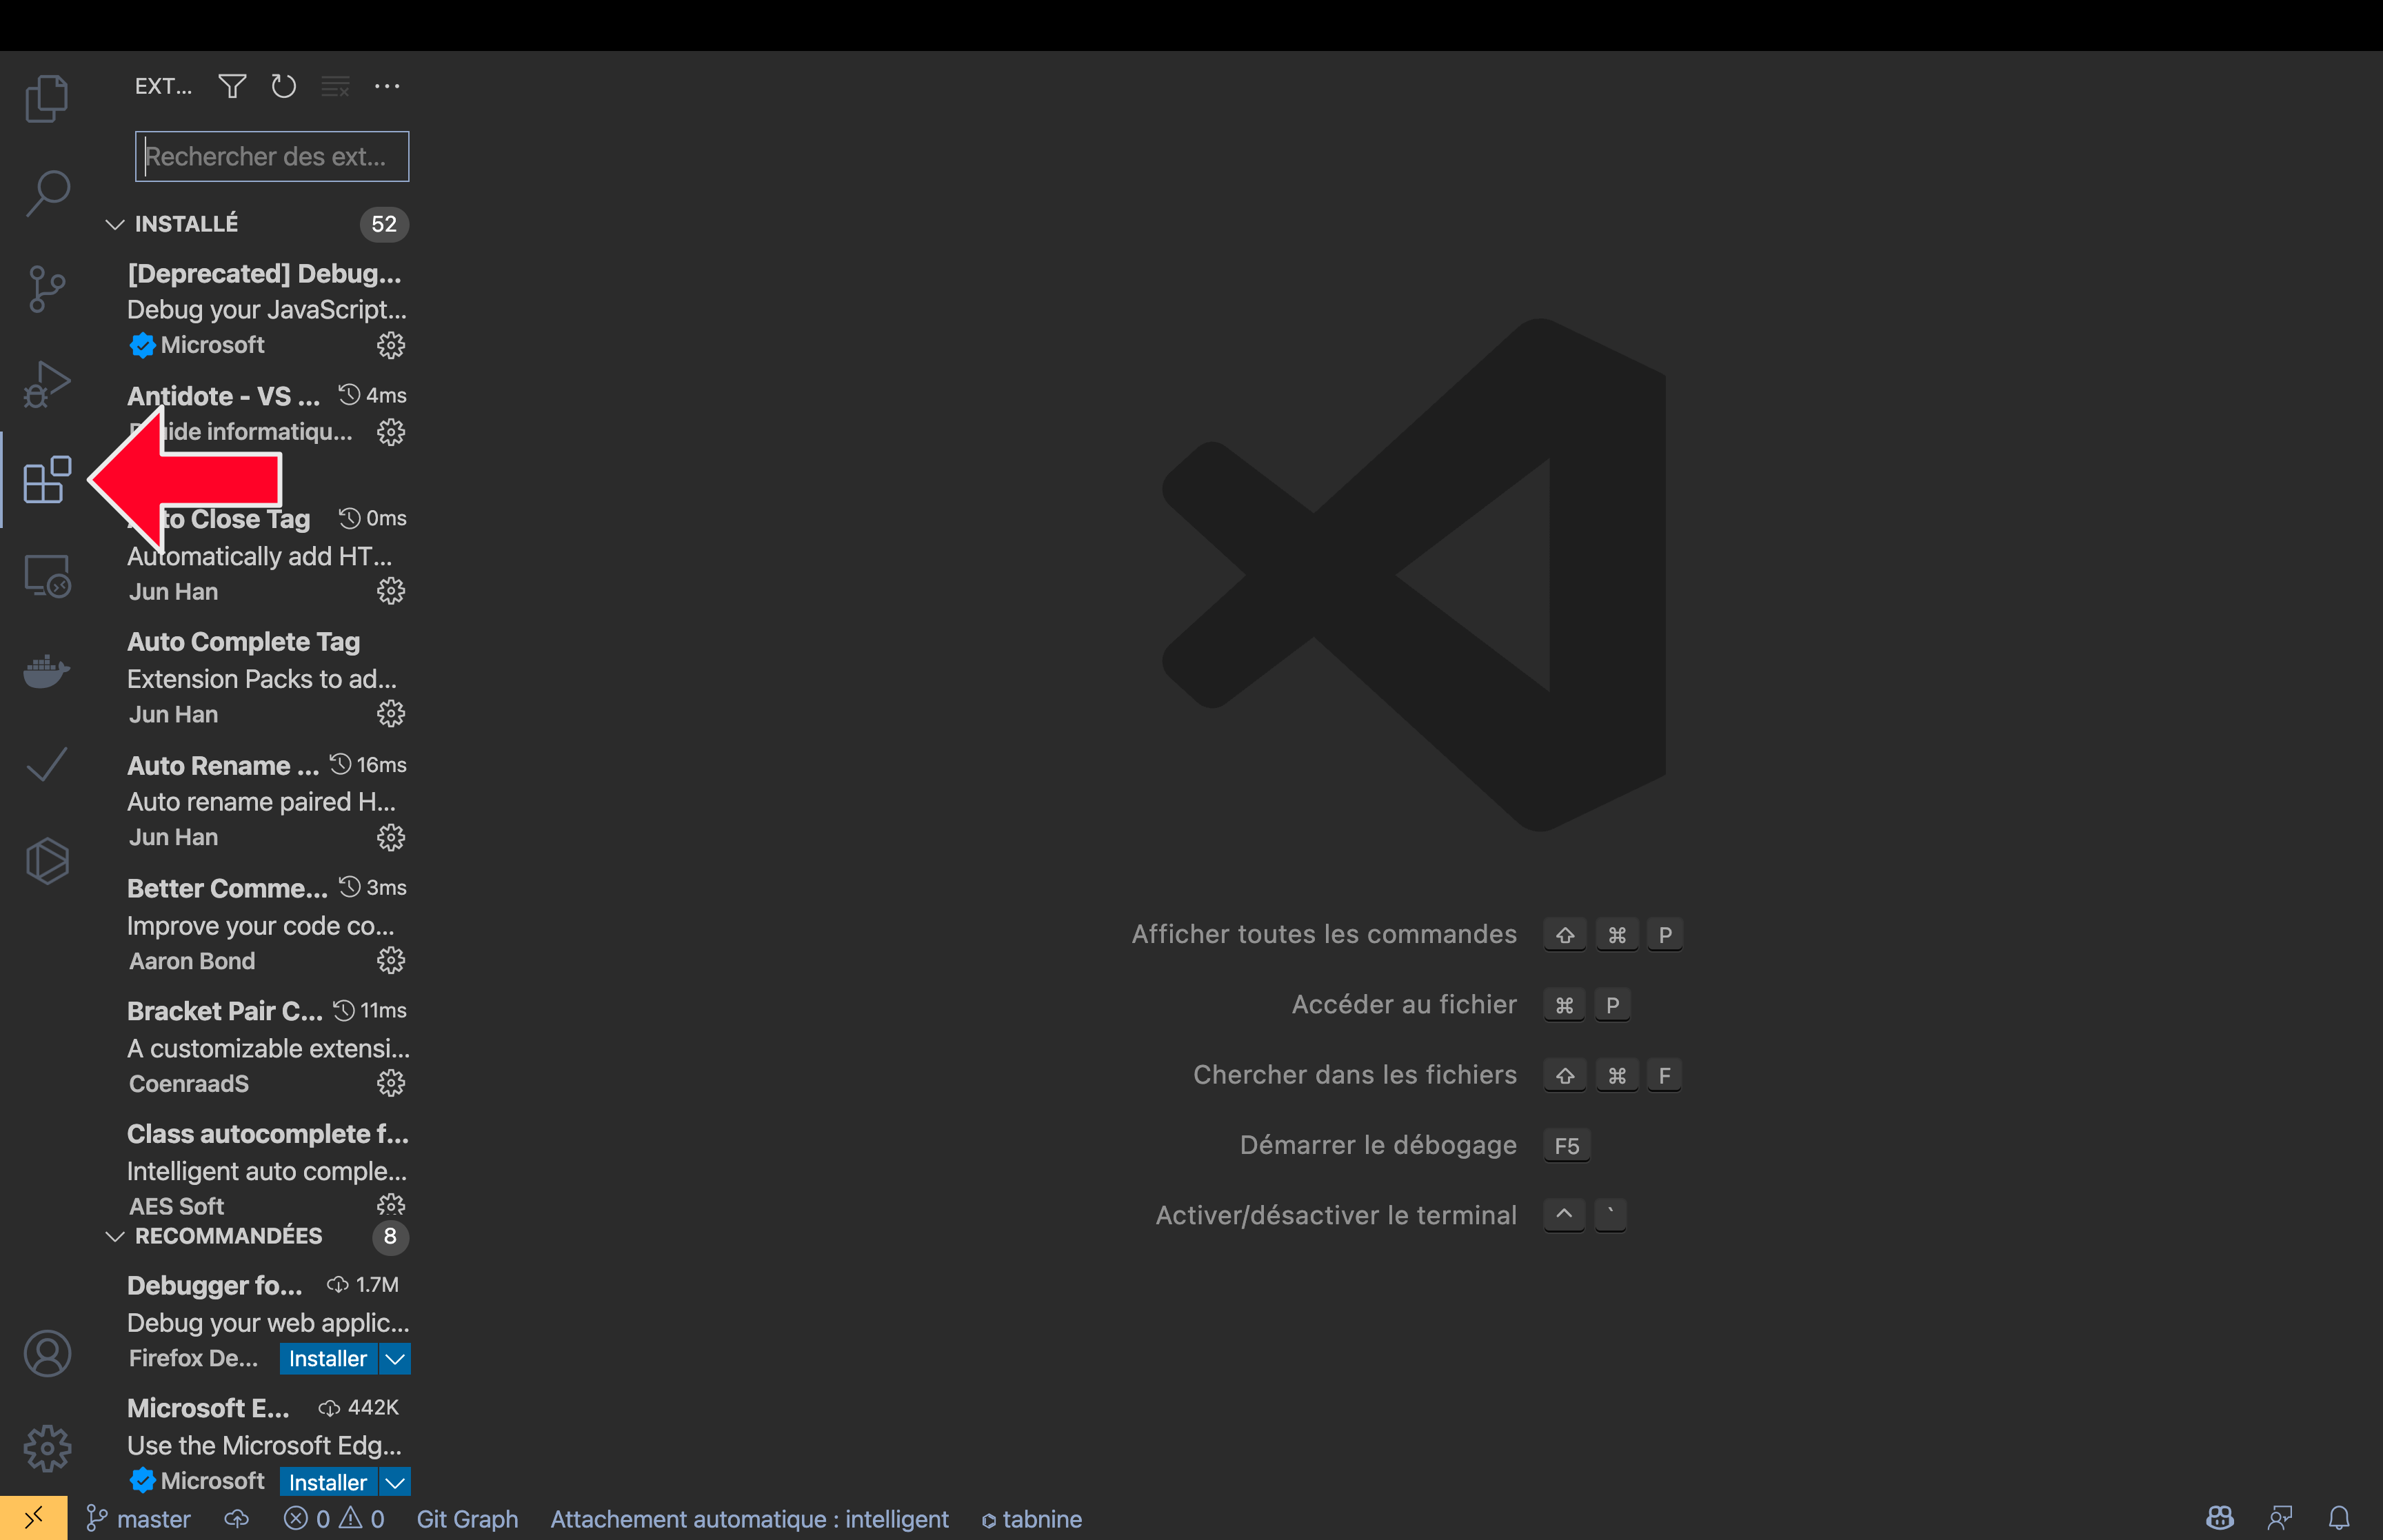Click the 8 recommended count badge
This screenshot has height=1540, width=2383.
click(390, 1236)
